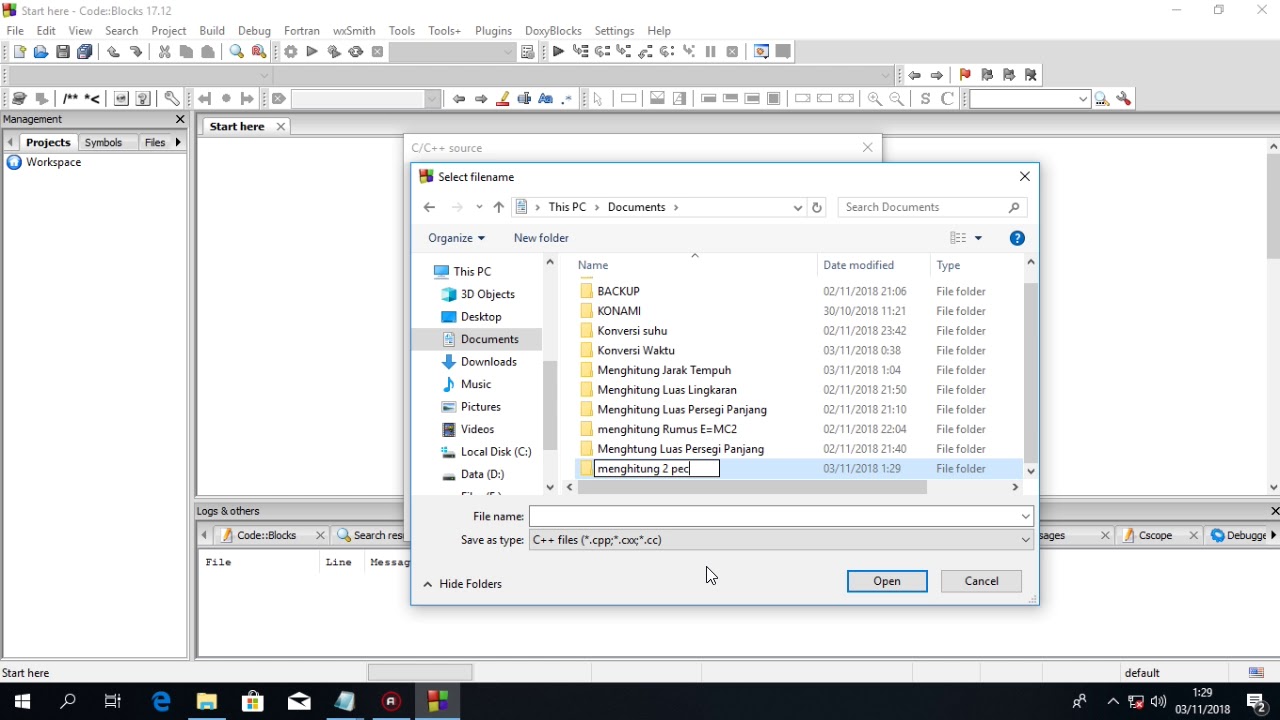Select Local Disk (C:) in navigation pane

[x=495, y=452]
